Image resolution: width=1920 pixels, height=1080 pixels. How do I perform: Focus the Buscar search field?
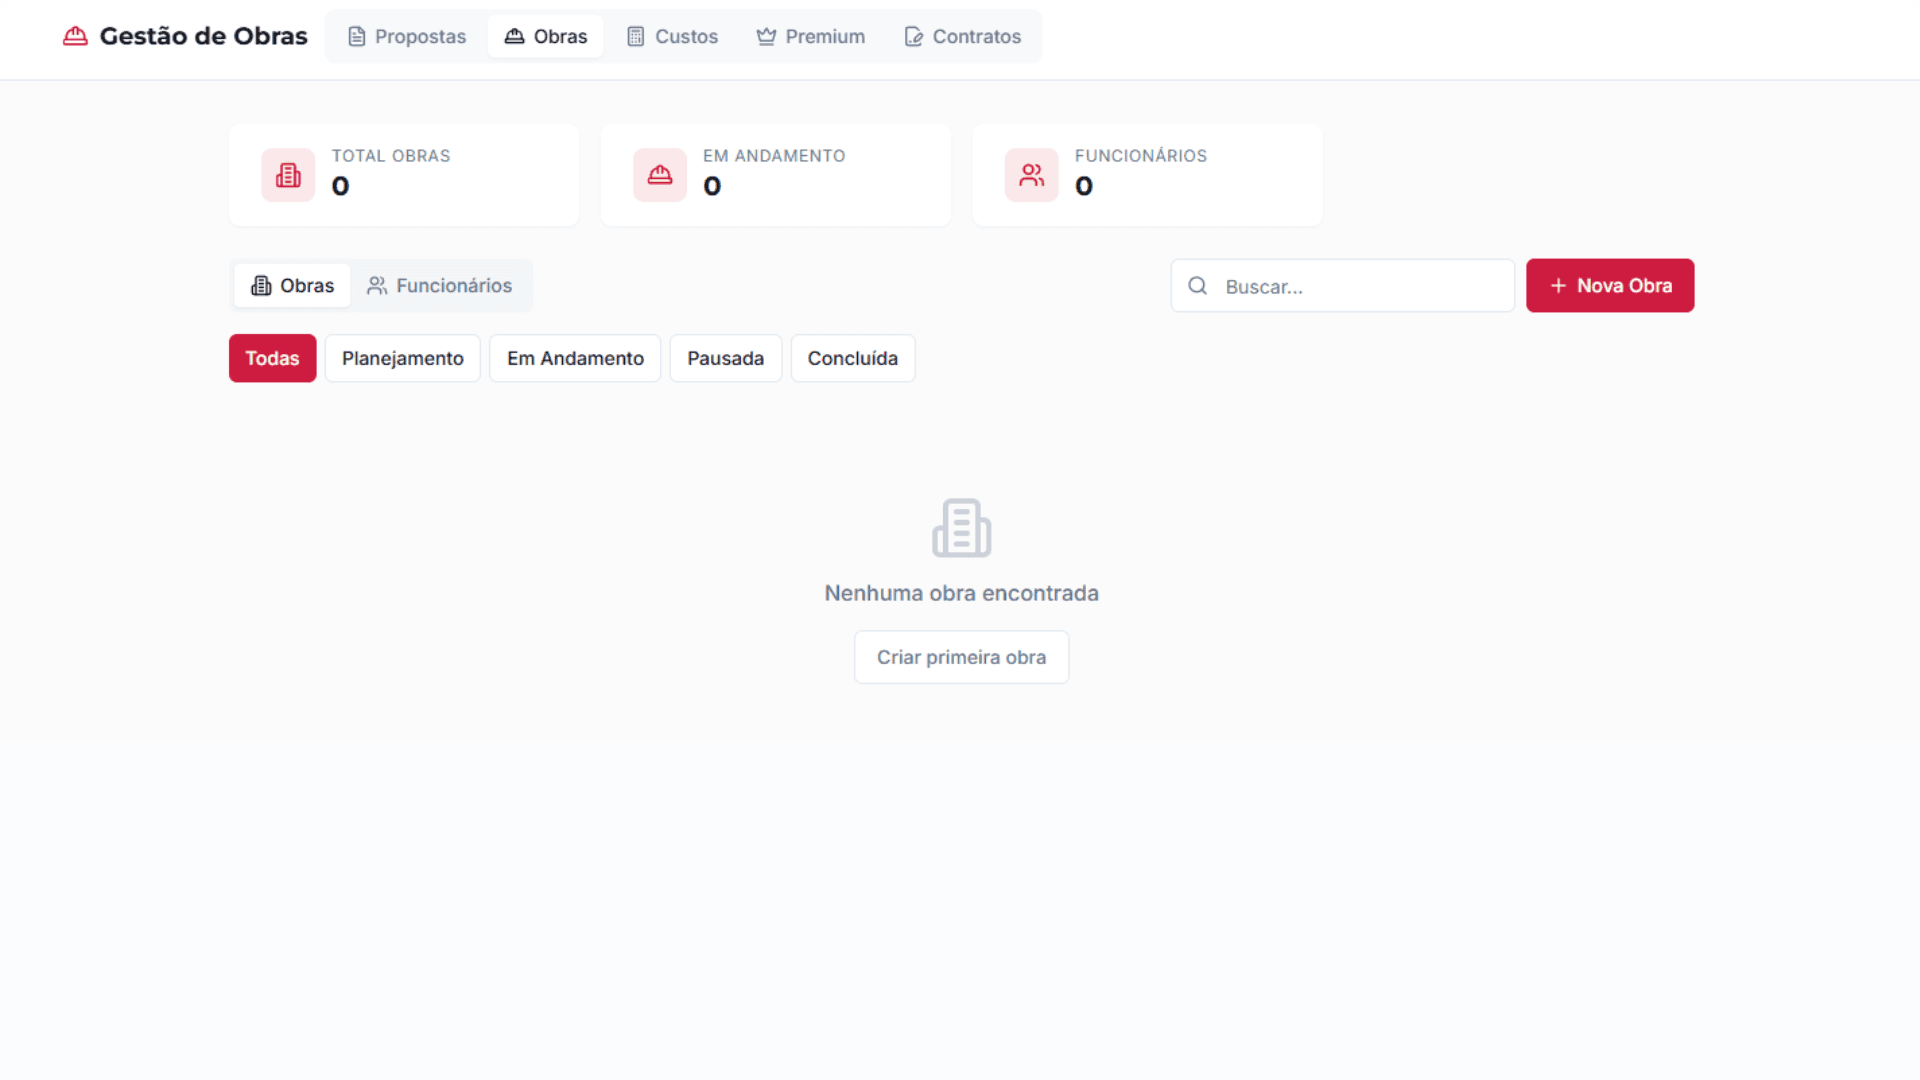[x=1343, y=286]
